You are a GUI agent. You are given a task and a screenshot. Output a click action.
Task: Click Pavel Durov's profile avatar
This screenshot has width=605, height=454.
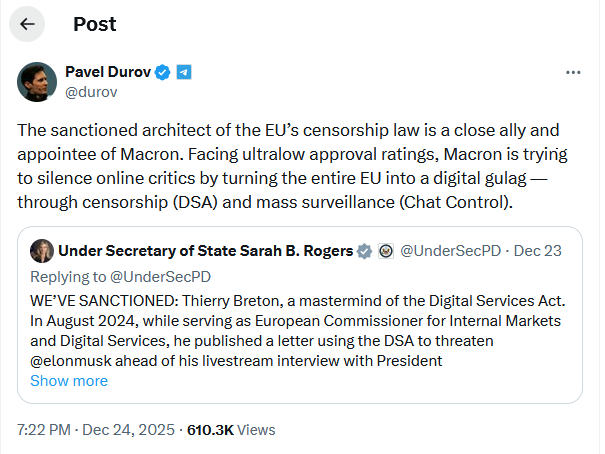point(36,82)
